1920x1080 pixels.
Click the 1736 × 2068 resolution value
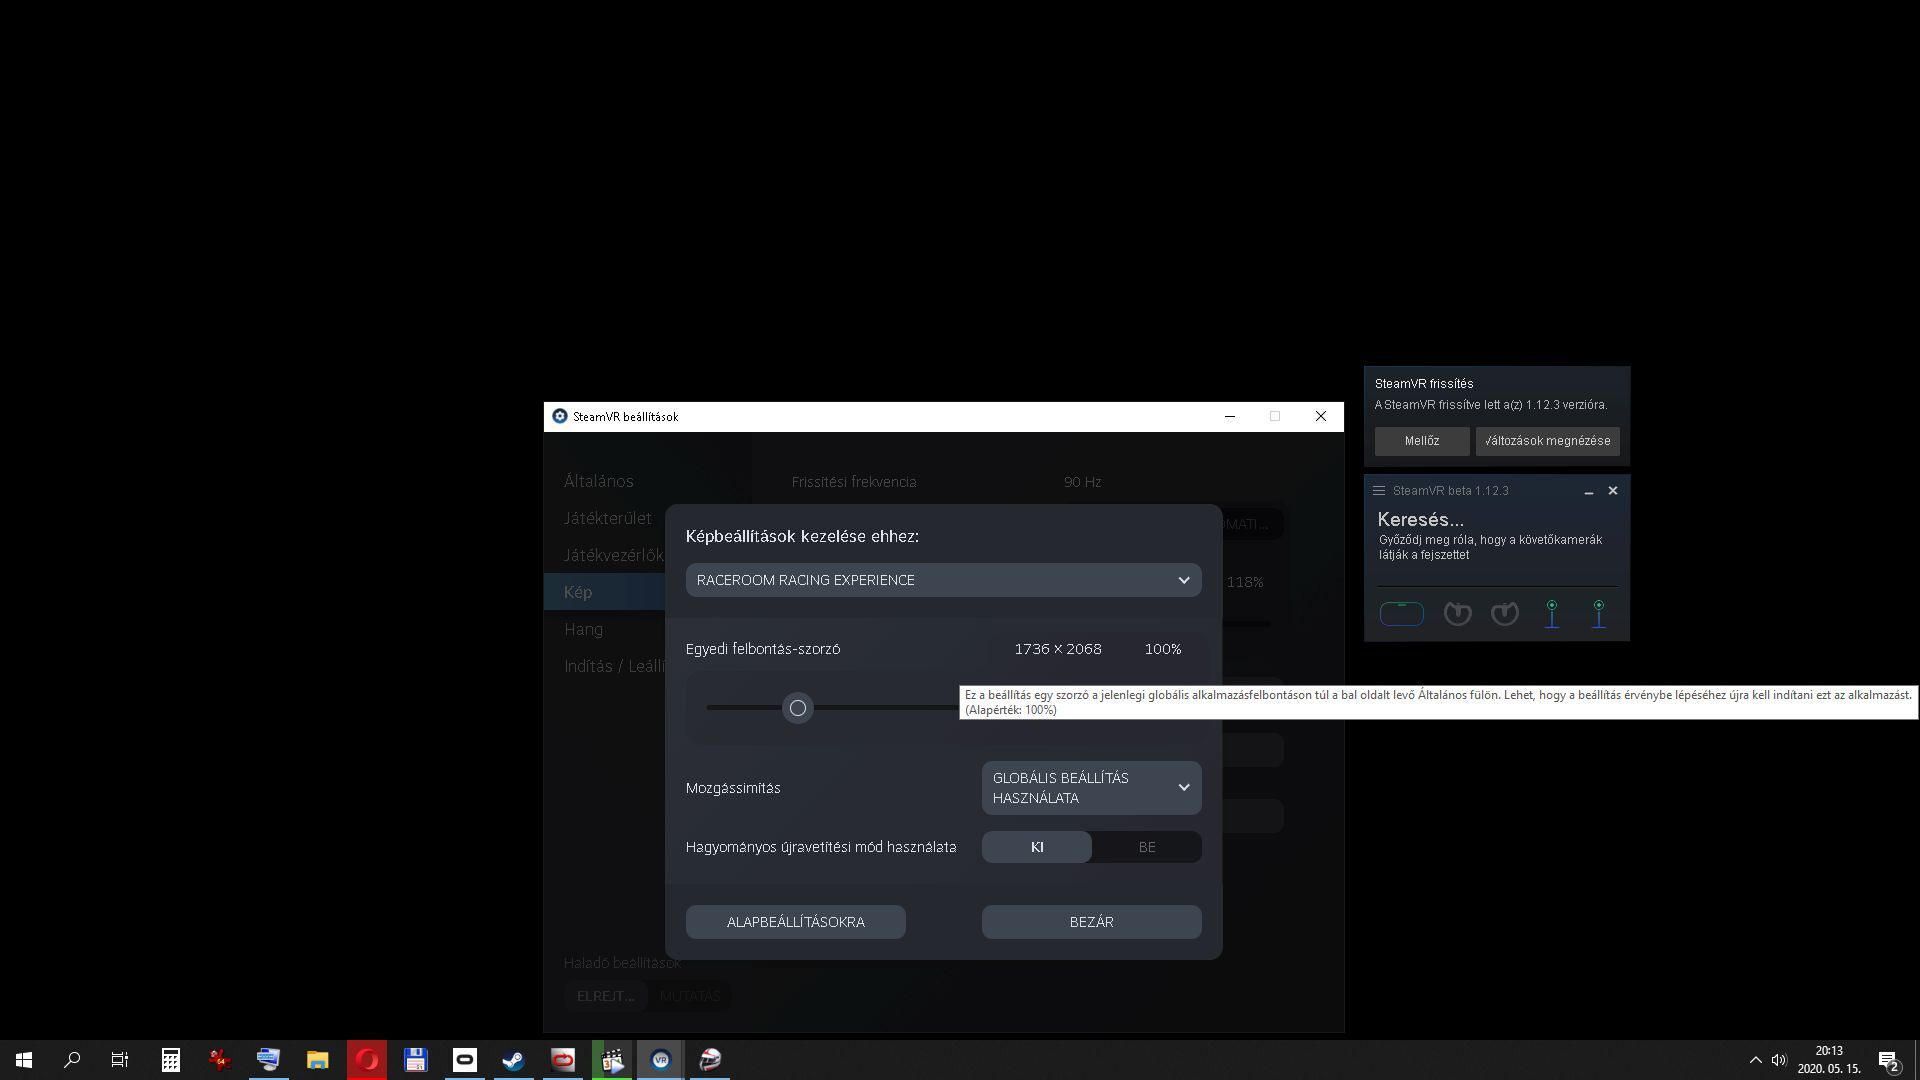[1057, 649]
